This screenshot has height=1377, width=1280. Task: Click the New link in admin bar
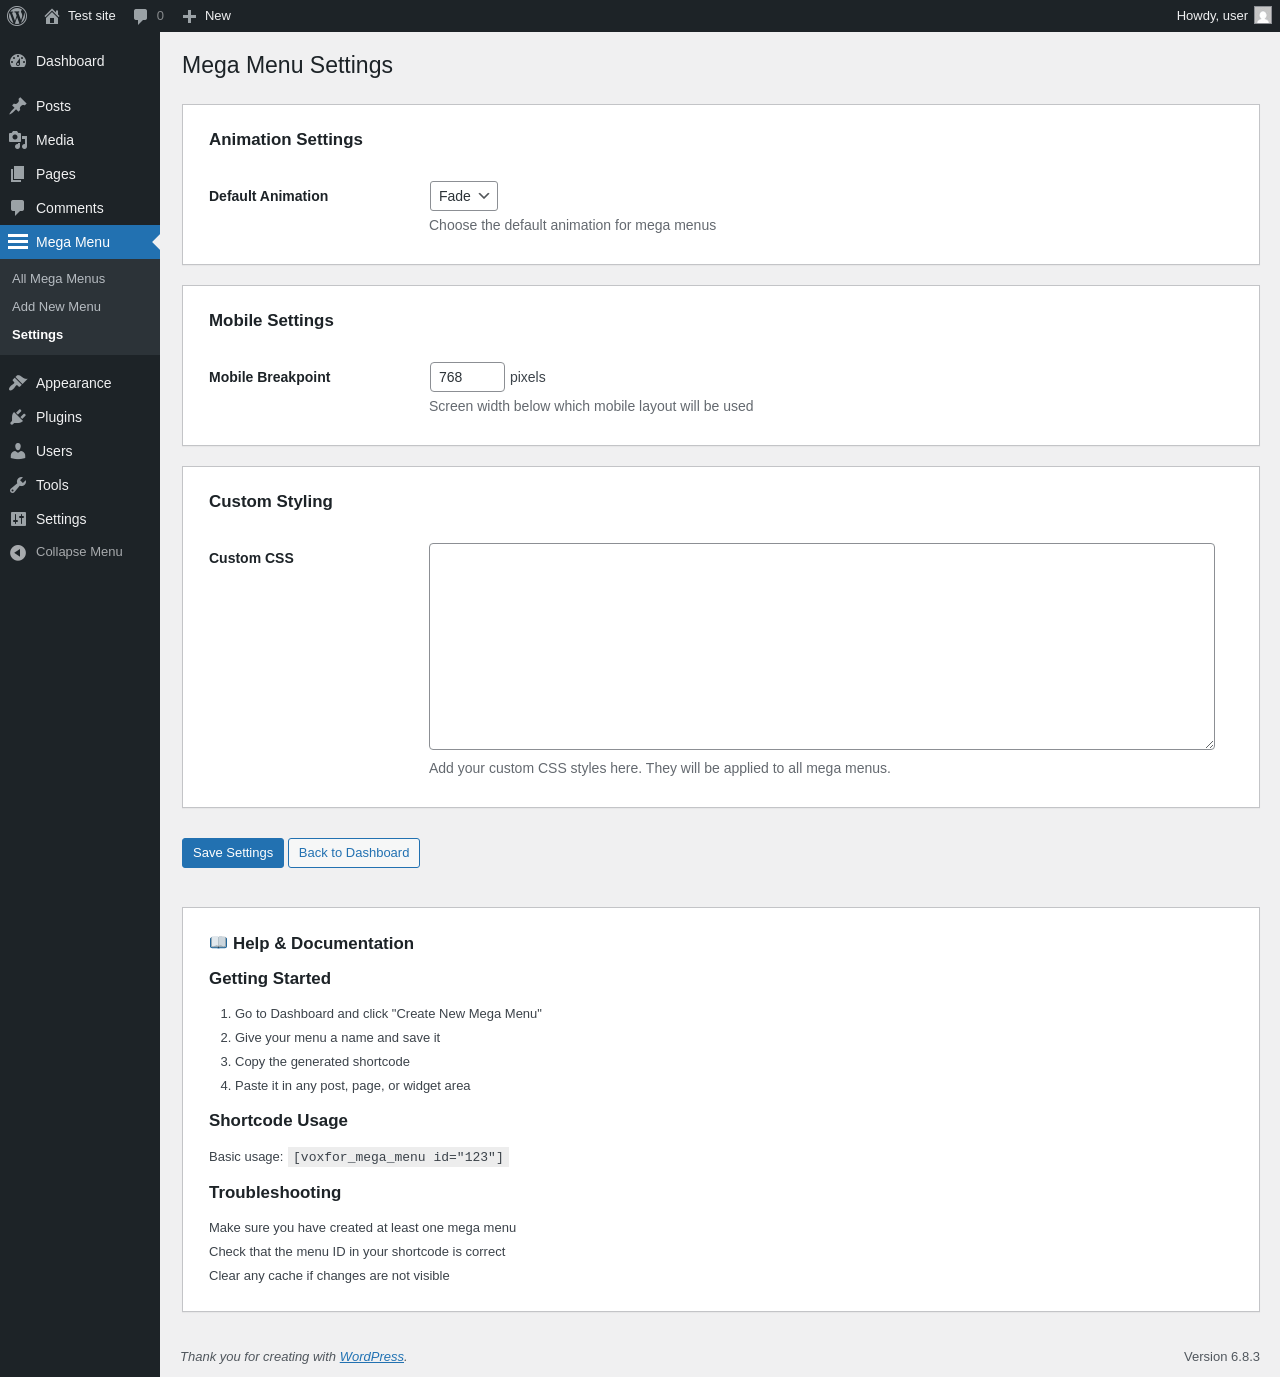pos(218,16)
